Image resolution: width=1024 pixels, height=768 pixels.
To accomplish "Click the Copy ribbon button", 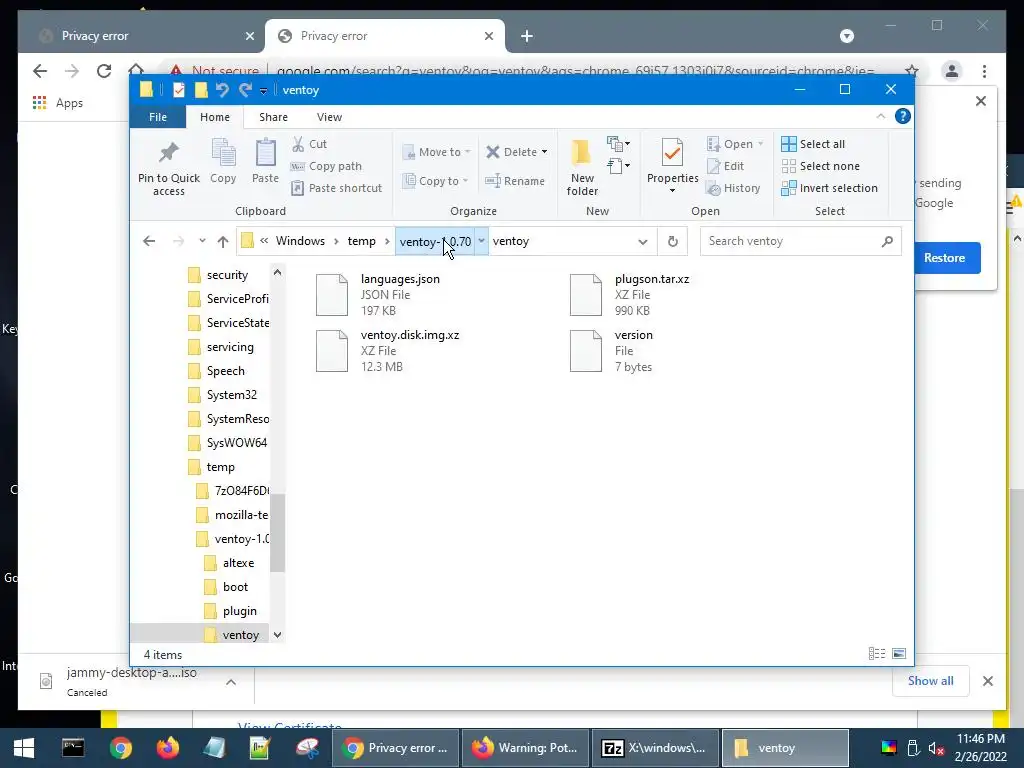I will pyautogui.click(x=223, y=161).
